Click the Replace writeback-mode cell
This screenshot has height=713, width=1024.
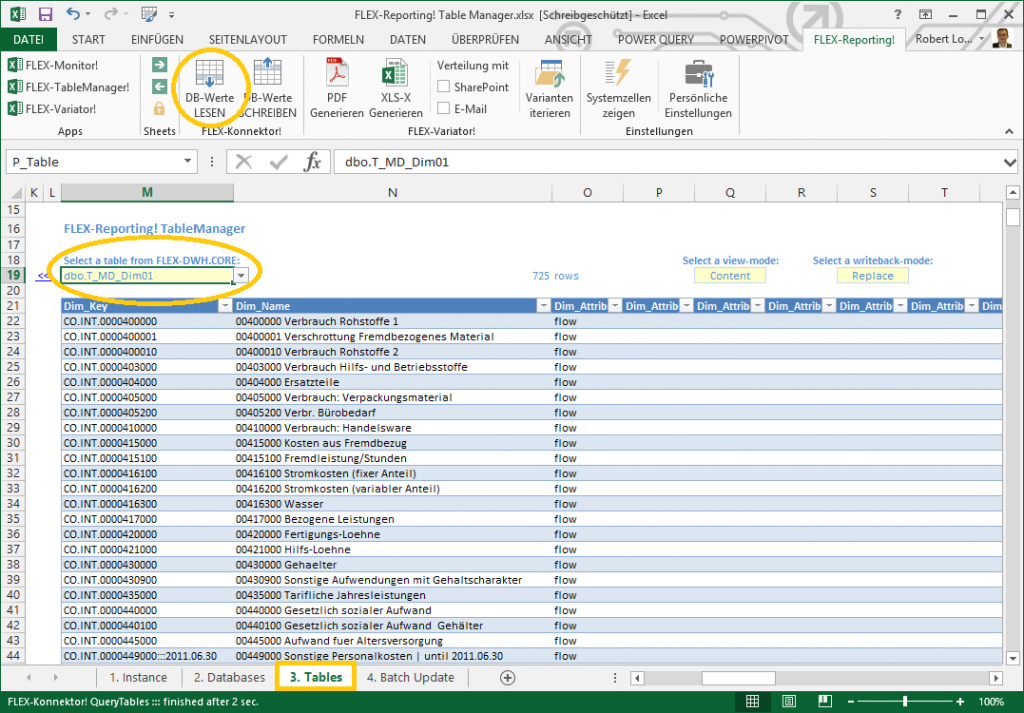pos(873,276)
